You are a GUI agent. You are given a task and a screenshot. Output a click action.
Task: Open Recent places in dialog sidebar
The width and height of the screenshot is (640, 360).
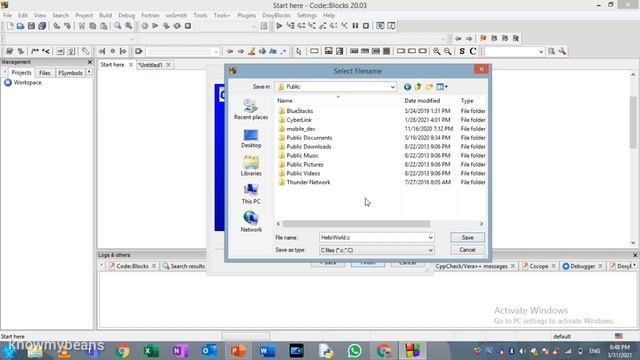[x=251, y=110]
